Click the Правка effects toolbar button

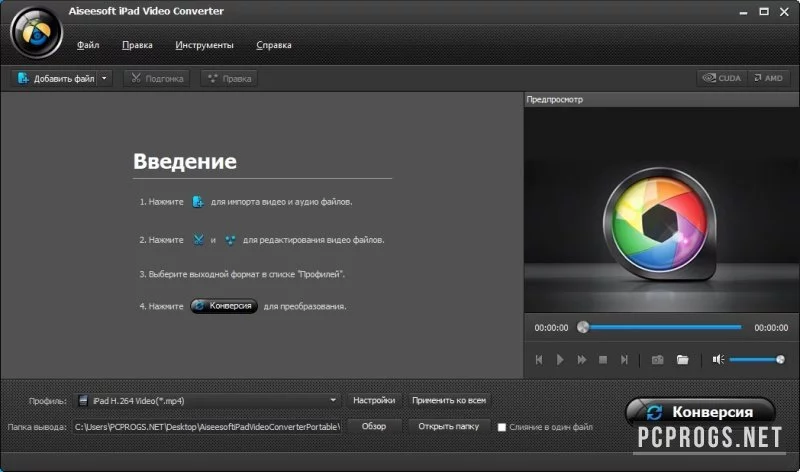point(229,78)
